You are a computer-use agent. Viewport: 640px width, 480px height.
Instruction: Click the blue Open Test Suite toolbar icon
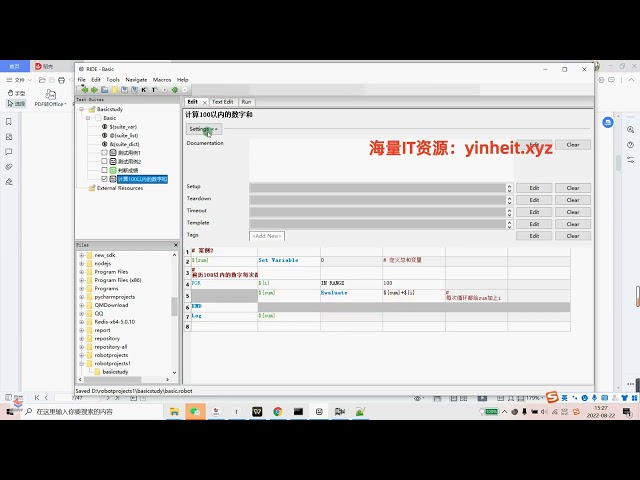click(x=104, y=90)
